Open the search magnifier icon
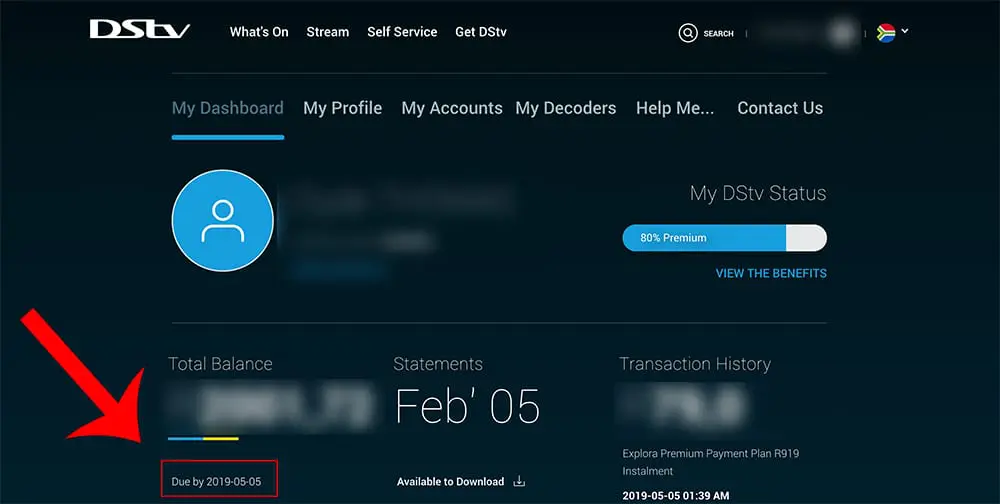The height and width of the screenshot is (504, 1000). click(x=688, y=33)
